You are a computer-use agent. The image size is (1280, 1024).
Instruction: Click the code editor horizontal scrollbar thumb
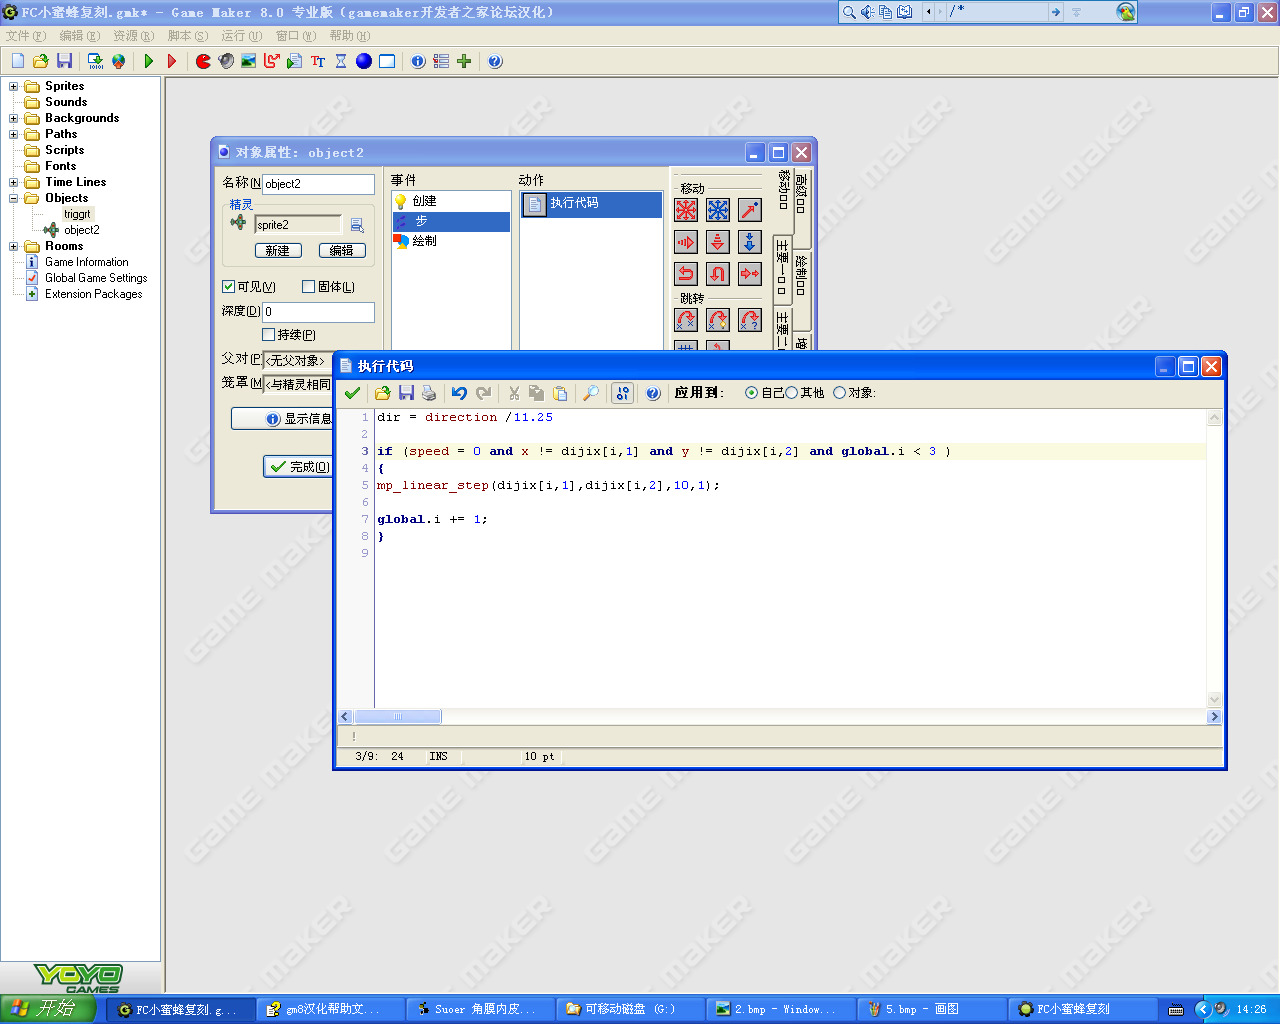click(x=398, y=717)
